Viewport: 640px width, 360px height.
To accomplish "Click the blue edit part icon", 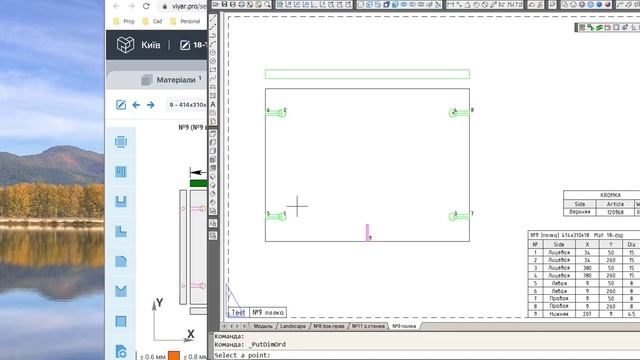I will coord(121,105).
